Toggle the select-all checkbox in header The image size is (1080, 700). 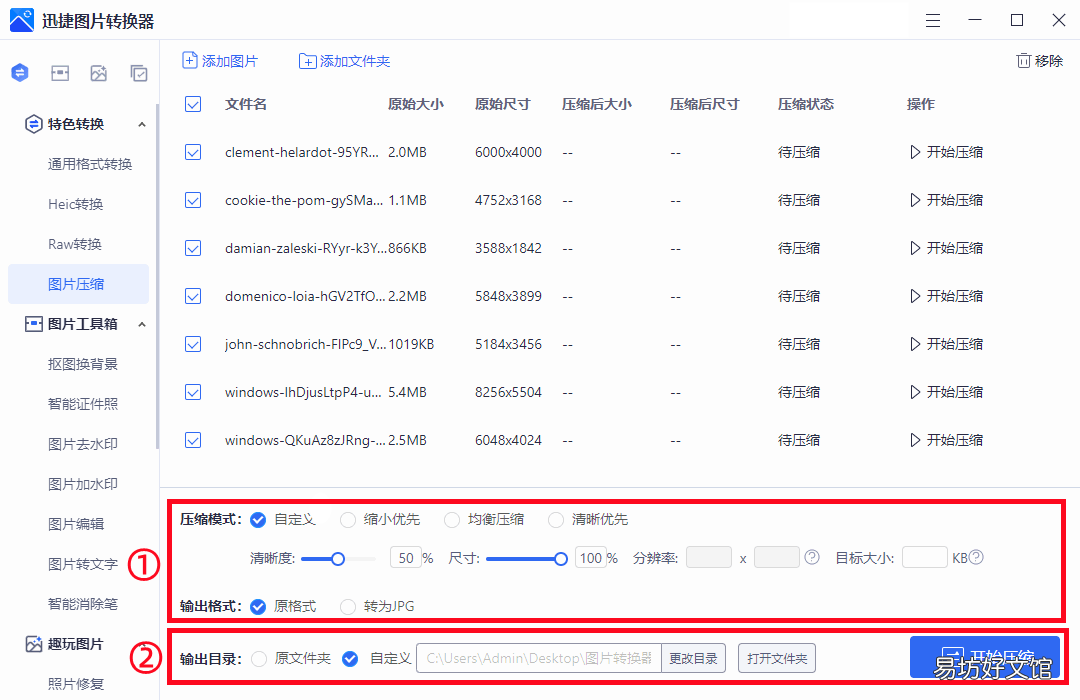coord(193,104)
